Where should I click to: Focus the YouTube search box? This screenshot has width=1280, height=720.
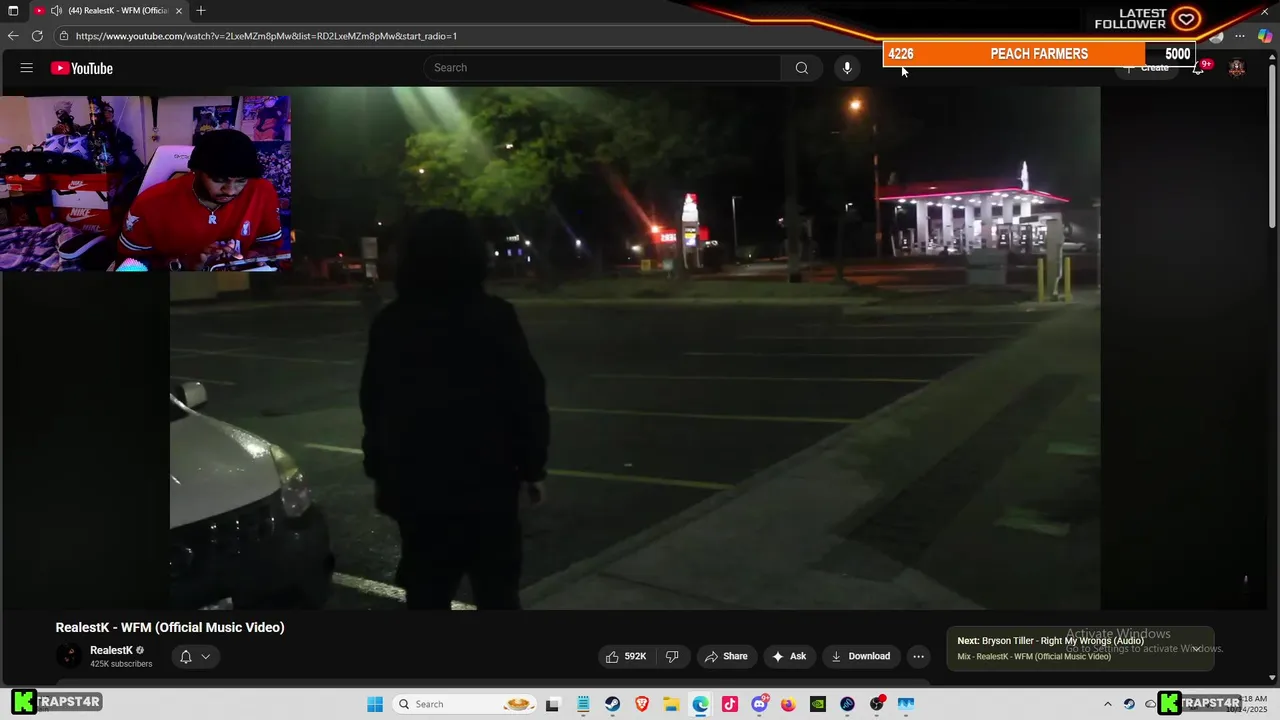(x=602, y=68)
